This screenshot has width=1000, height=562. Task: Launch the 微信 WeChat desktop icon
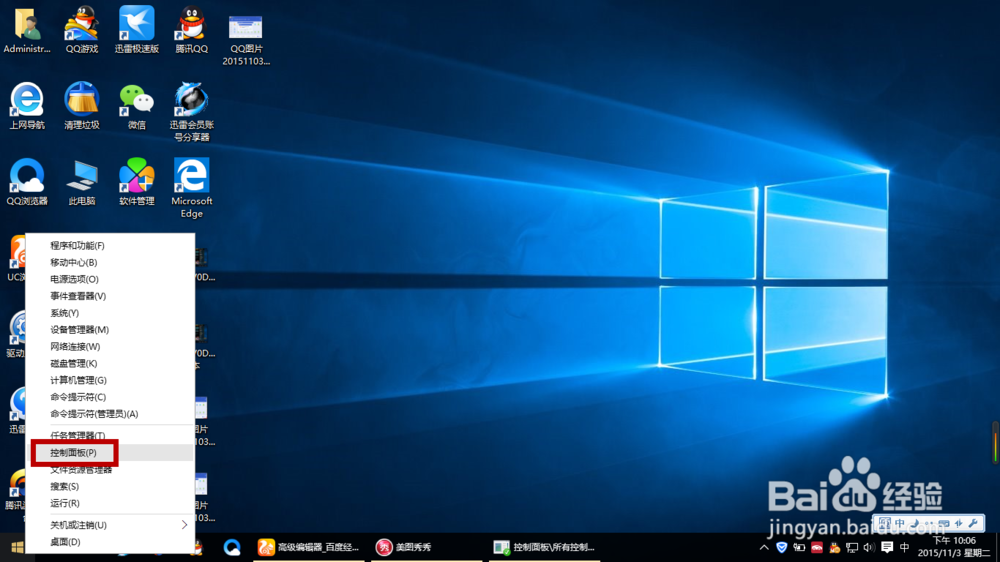pos(136,106)
